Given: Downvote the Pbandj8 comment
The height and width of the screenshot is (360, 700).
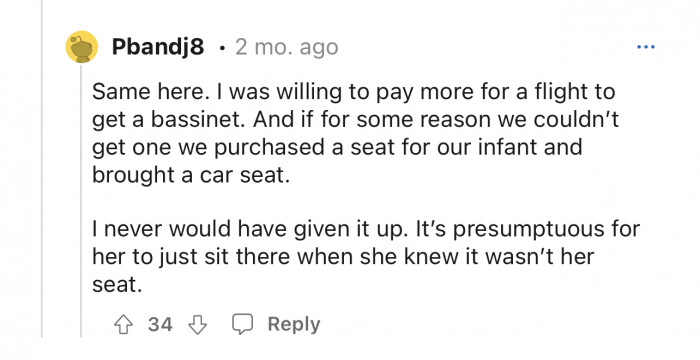Looking at the screenshot, I should point(197,325).
